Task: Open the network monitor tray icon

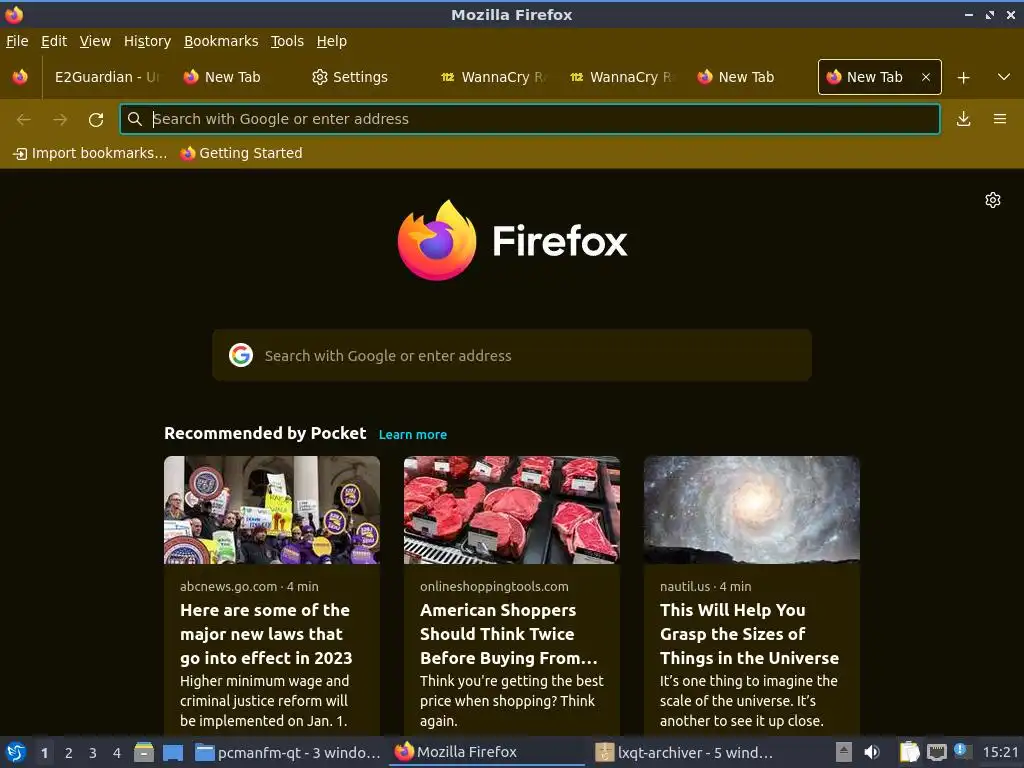Action: point(936,752)
